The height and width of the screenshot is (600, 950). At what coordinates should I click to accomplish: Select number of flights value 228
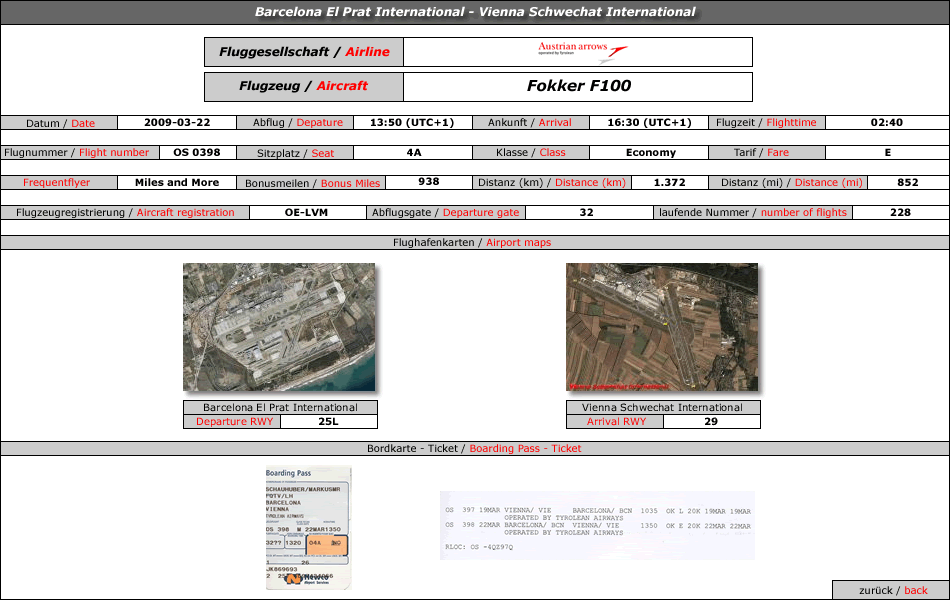(x=900, y=213)
